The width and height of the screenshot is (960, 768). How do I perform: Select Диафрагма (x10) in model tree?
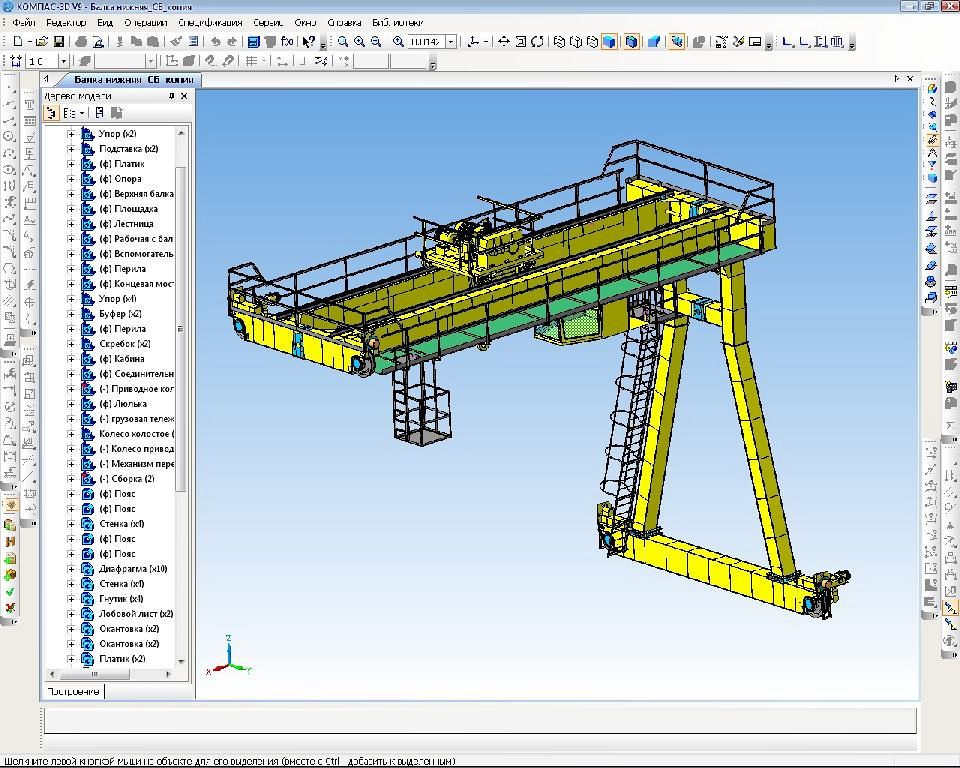pyautogui.click(x=133, y=569)
